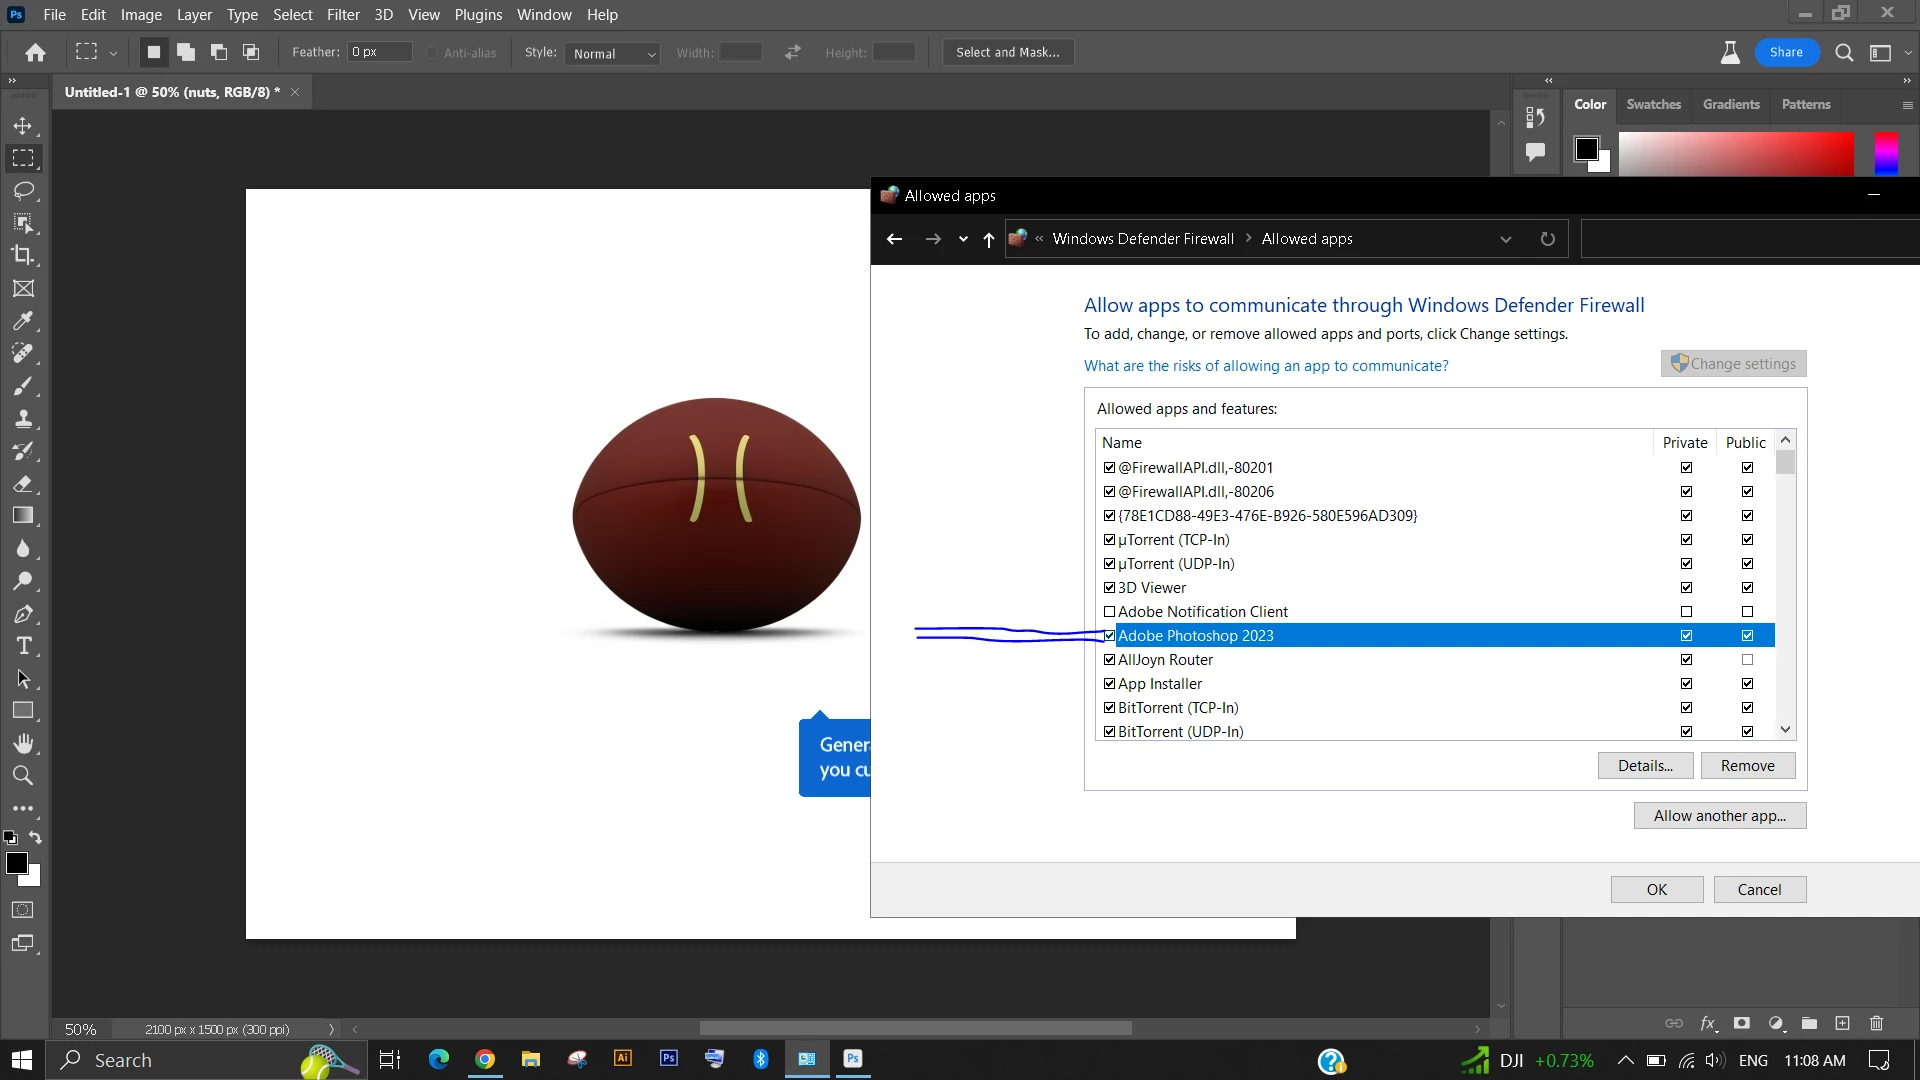Select the Move tool

[x=23, y=126]
